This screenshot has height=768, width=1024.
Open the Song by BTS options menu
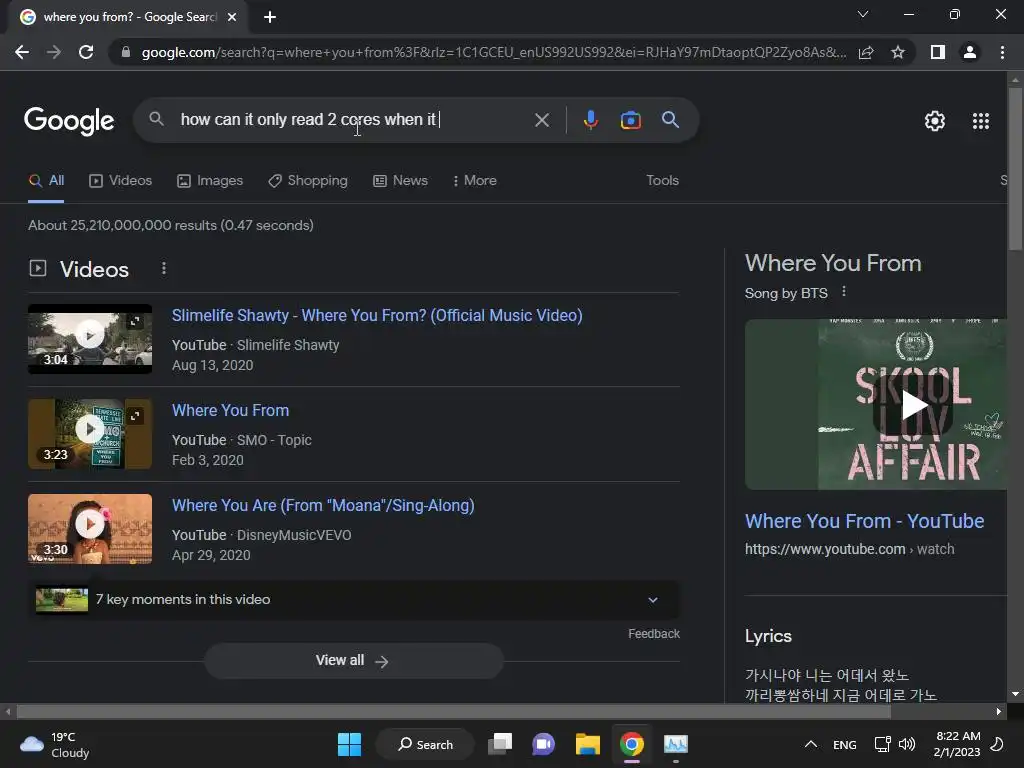tap(844, 292)
